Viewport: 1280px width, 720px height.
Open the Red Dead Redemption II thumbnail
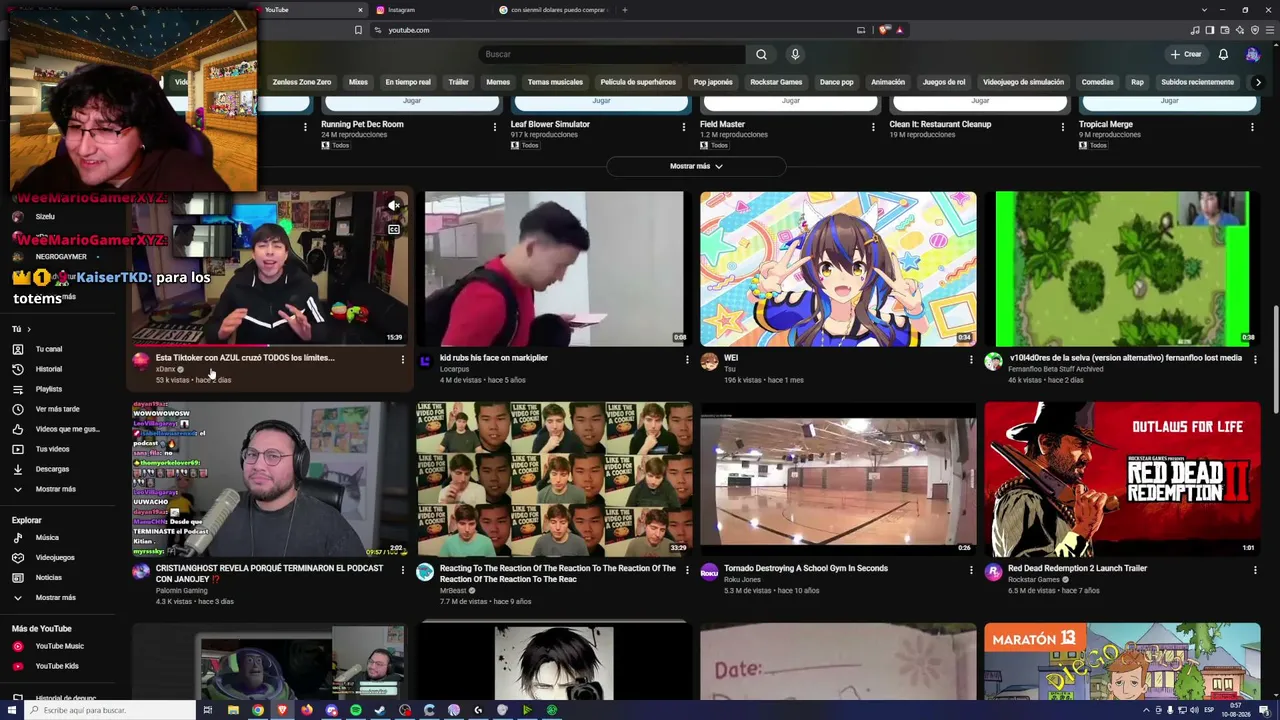1122,479
